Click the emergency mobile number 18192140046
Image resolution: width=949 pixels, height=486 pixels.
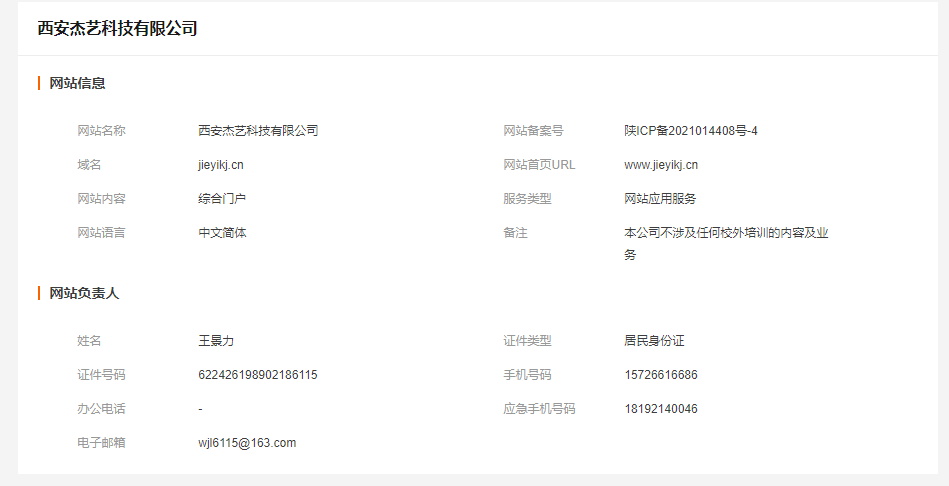point(660,409)
